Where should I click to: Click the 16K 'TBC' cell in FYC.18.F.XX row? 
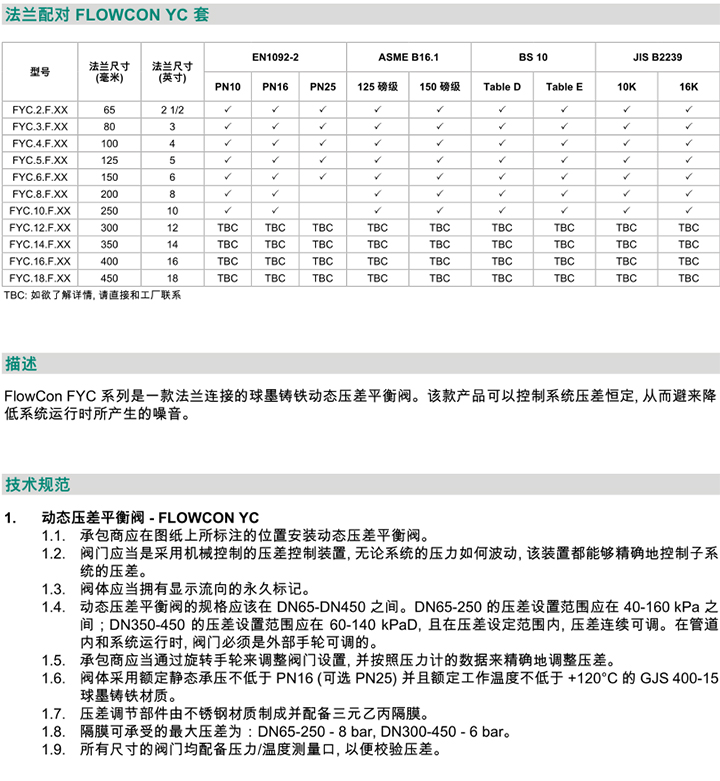[689, 278]
